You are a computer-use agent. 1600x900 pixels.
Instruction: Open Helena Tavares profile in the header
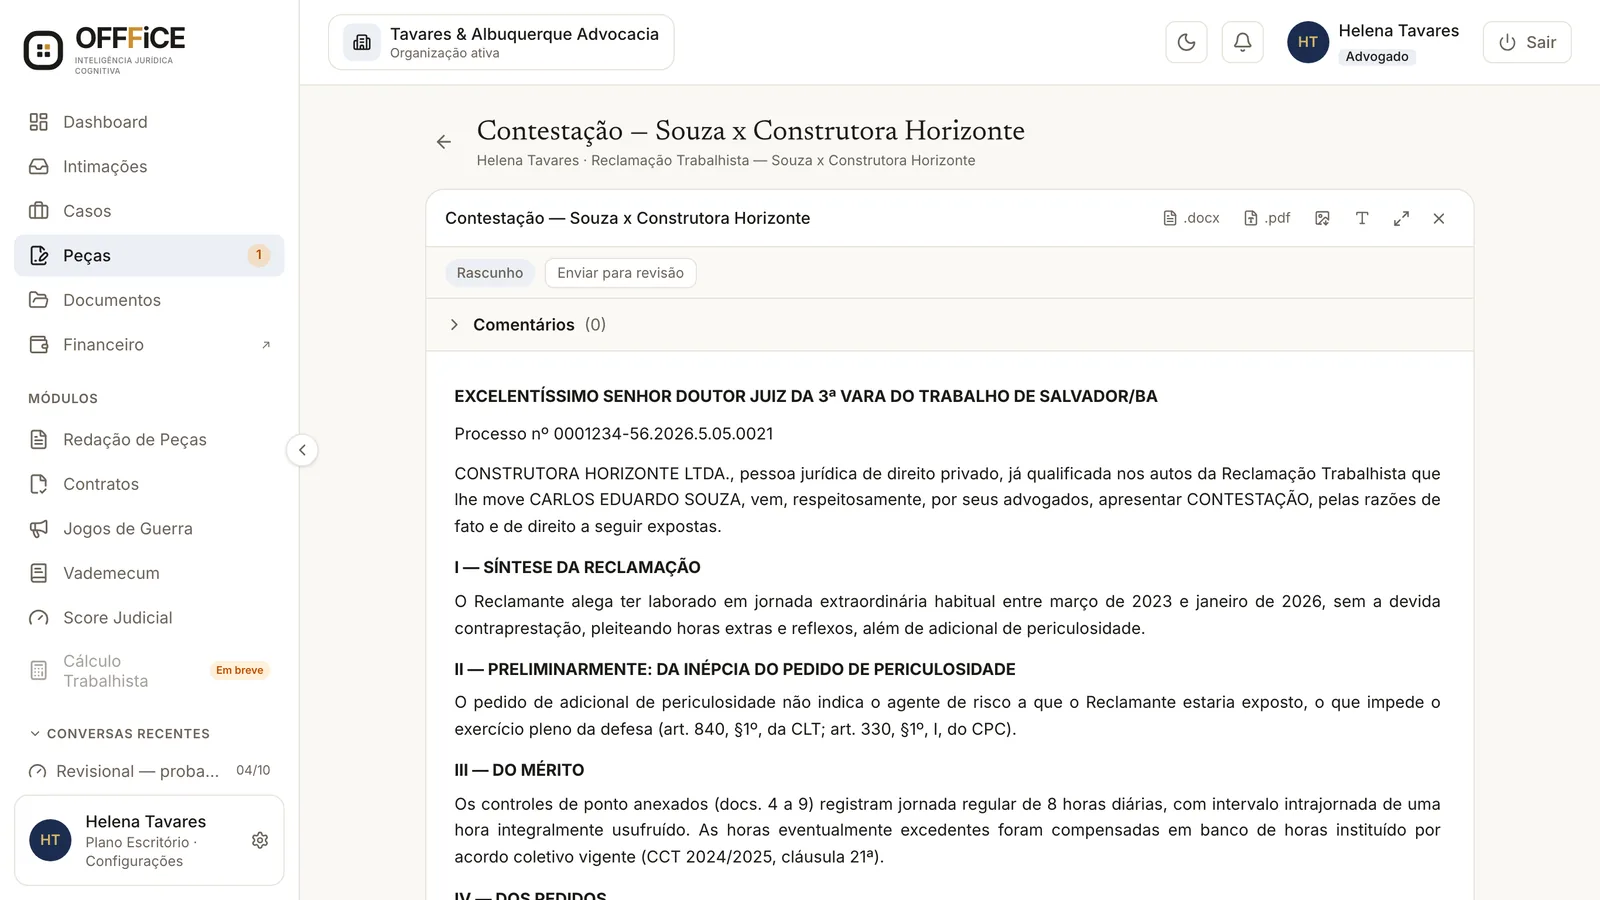[x=1373, y=42]
